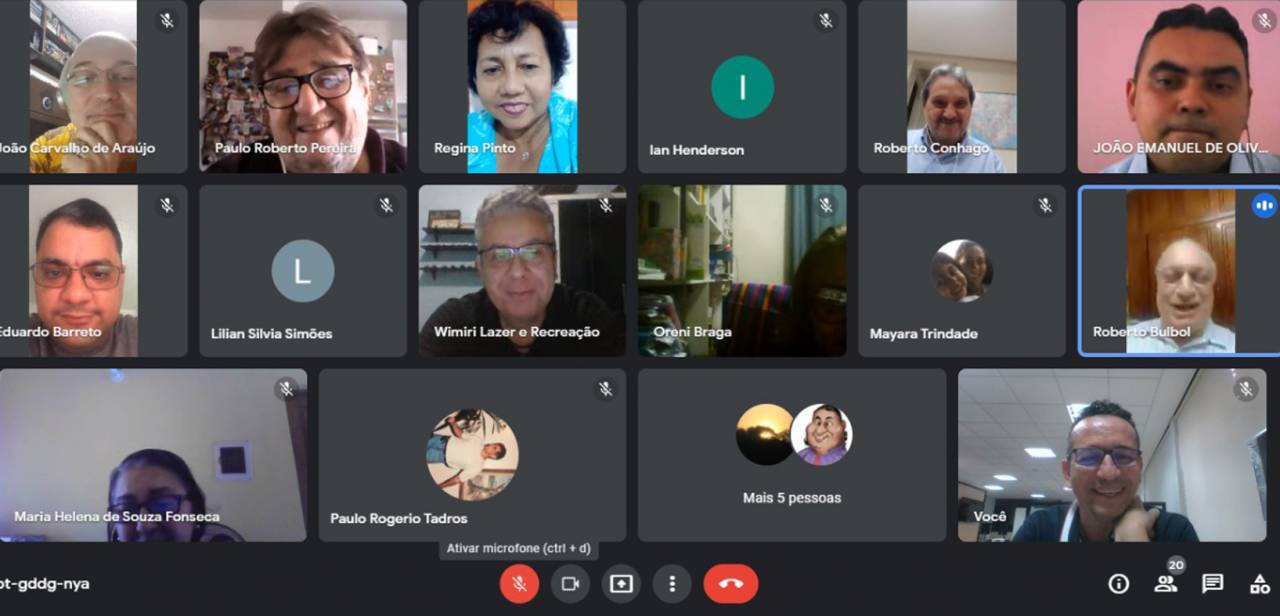Click muted mic icon on Ian Henderson tile

coord(825,20)
